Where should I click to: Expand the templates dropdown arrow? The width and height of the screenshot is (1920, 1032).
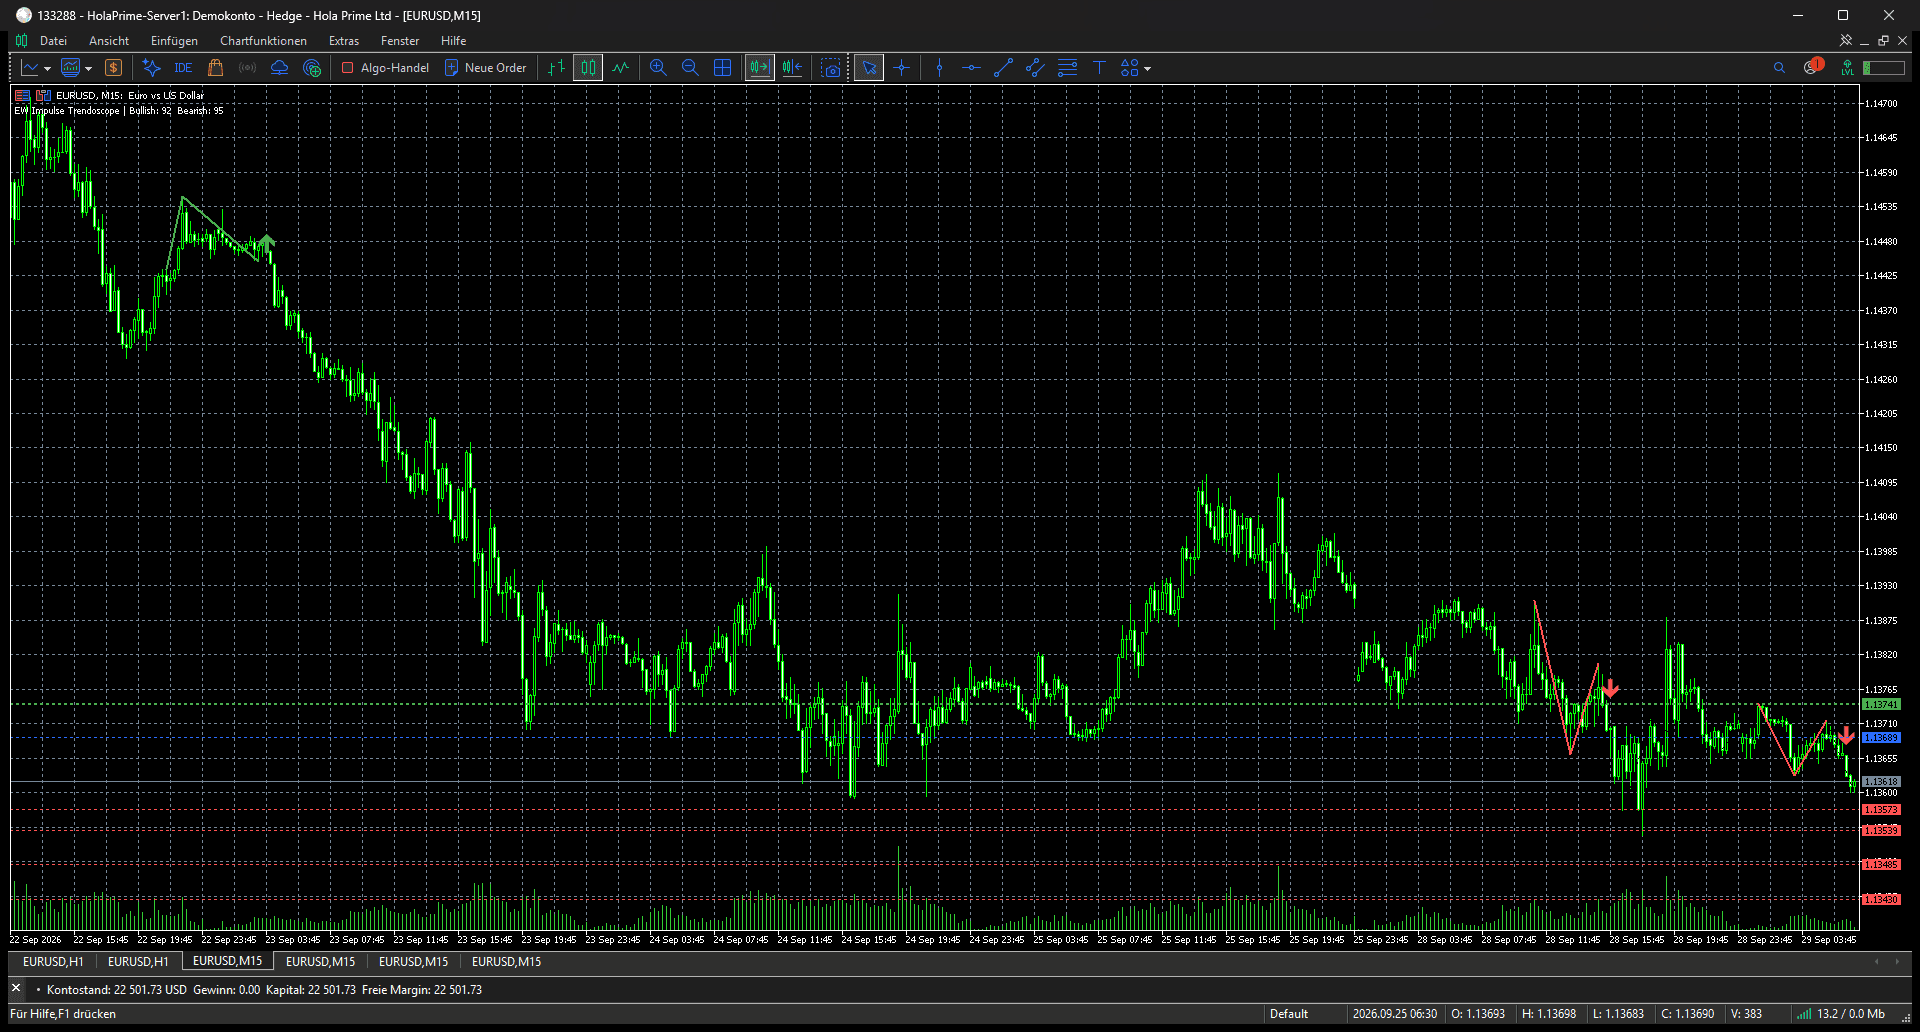tap(89, 69)
